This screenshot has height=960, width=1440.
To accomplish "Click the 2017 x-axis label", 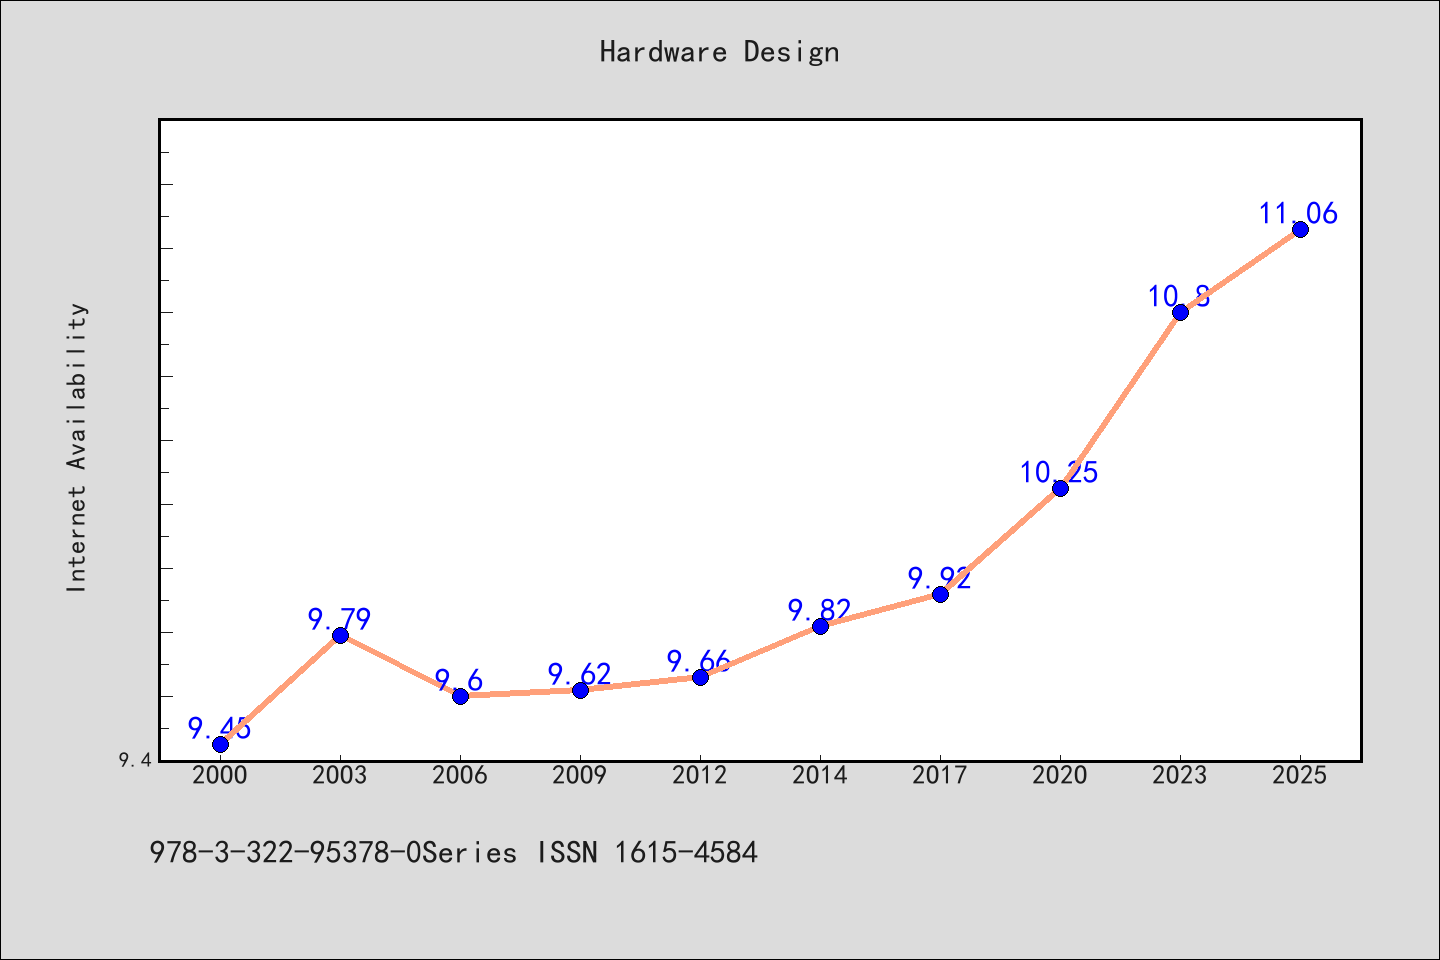I will (940, 775).
